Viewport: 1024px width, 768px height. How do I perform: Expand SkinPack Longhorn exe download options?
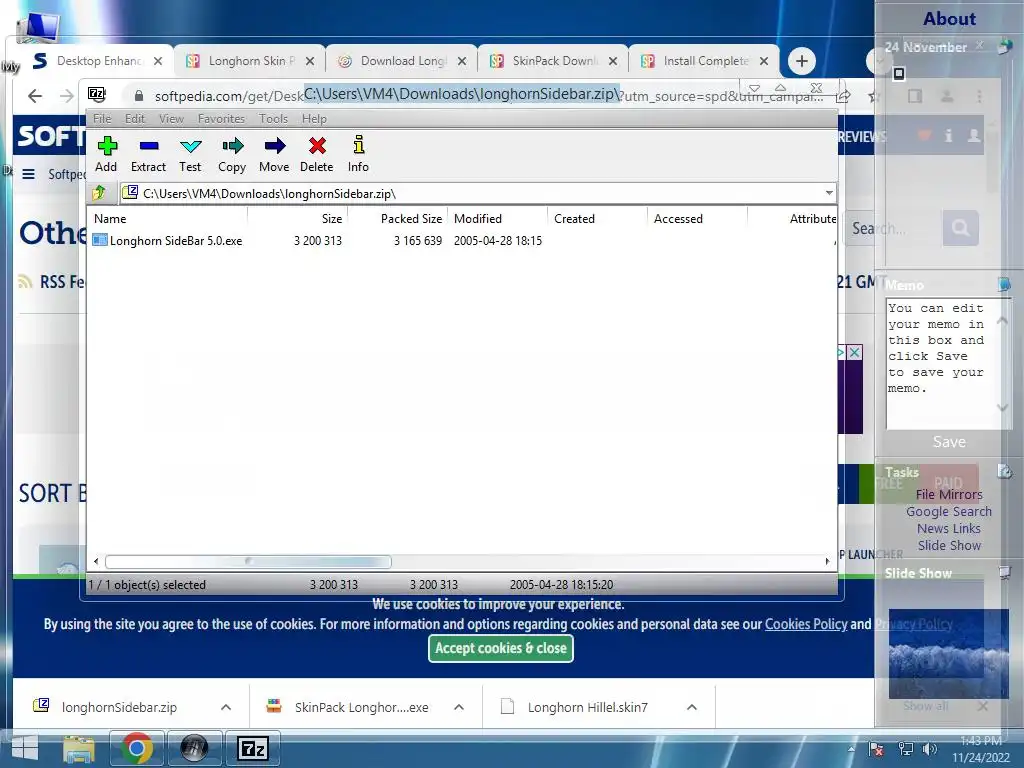point(459,707)
